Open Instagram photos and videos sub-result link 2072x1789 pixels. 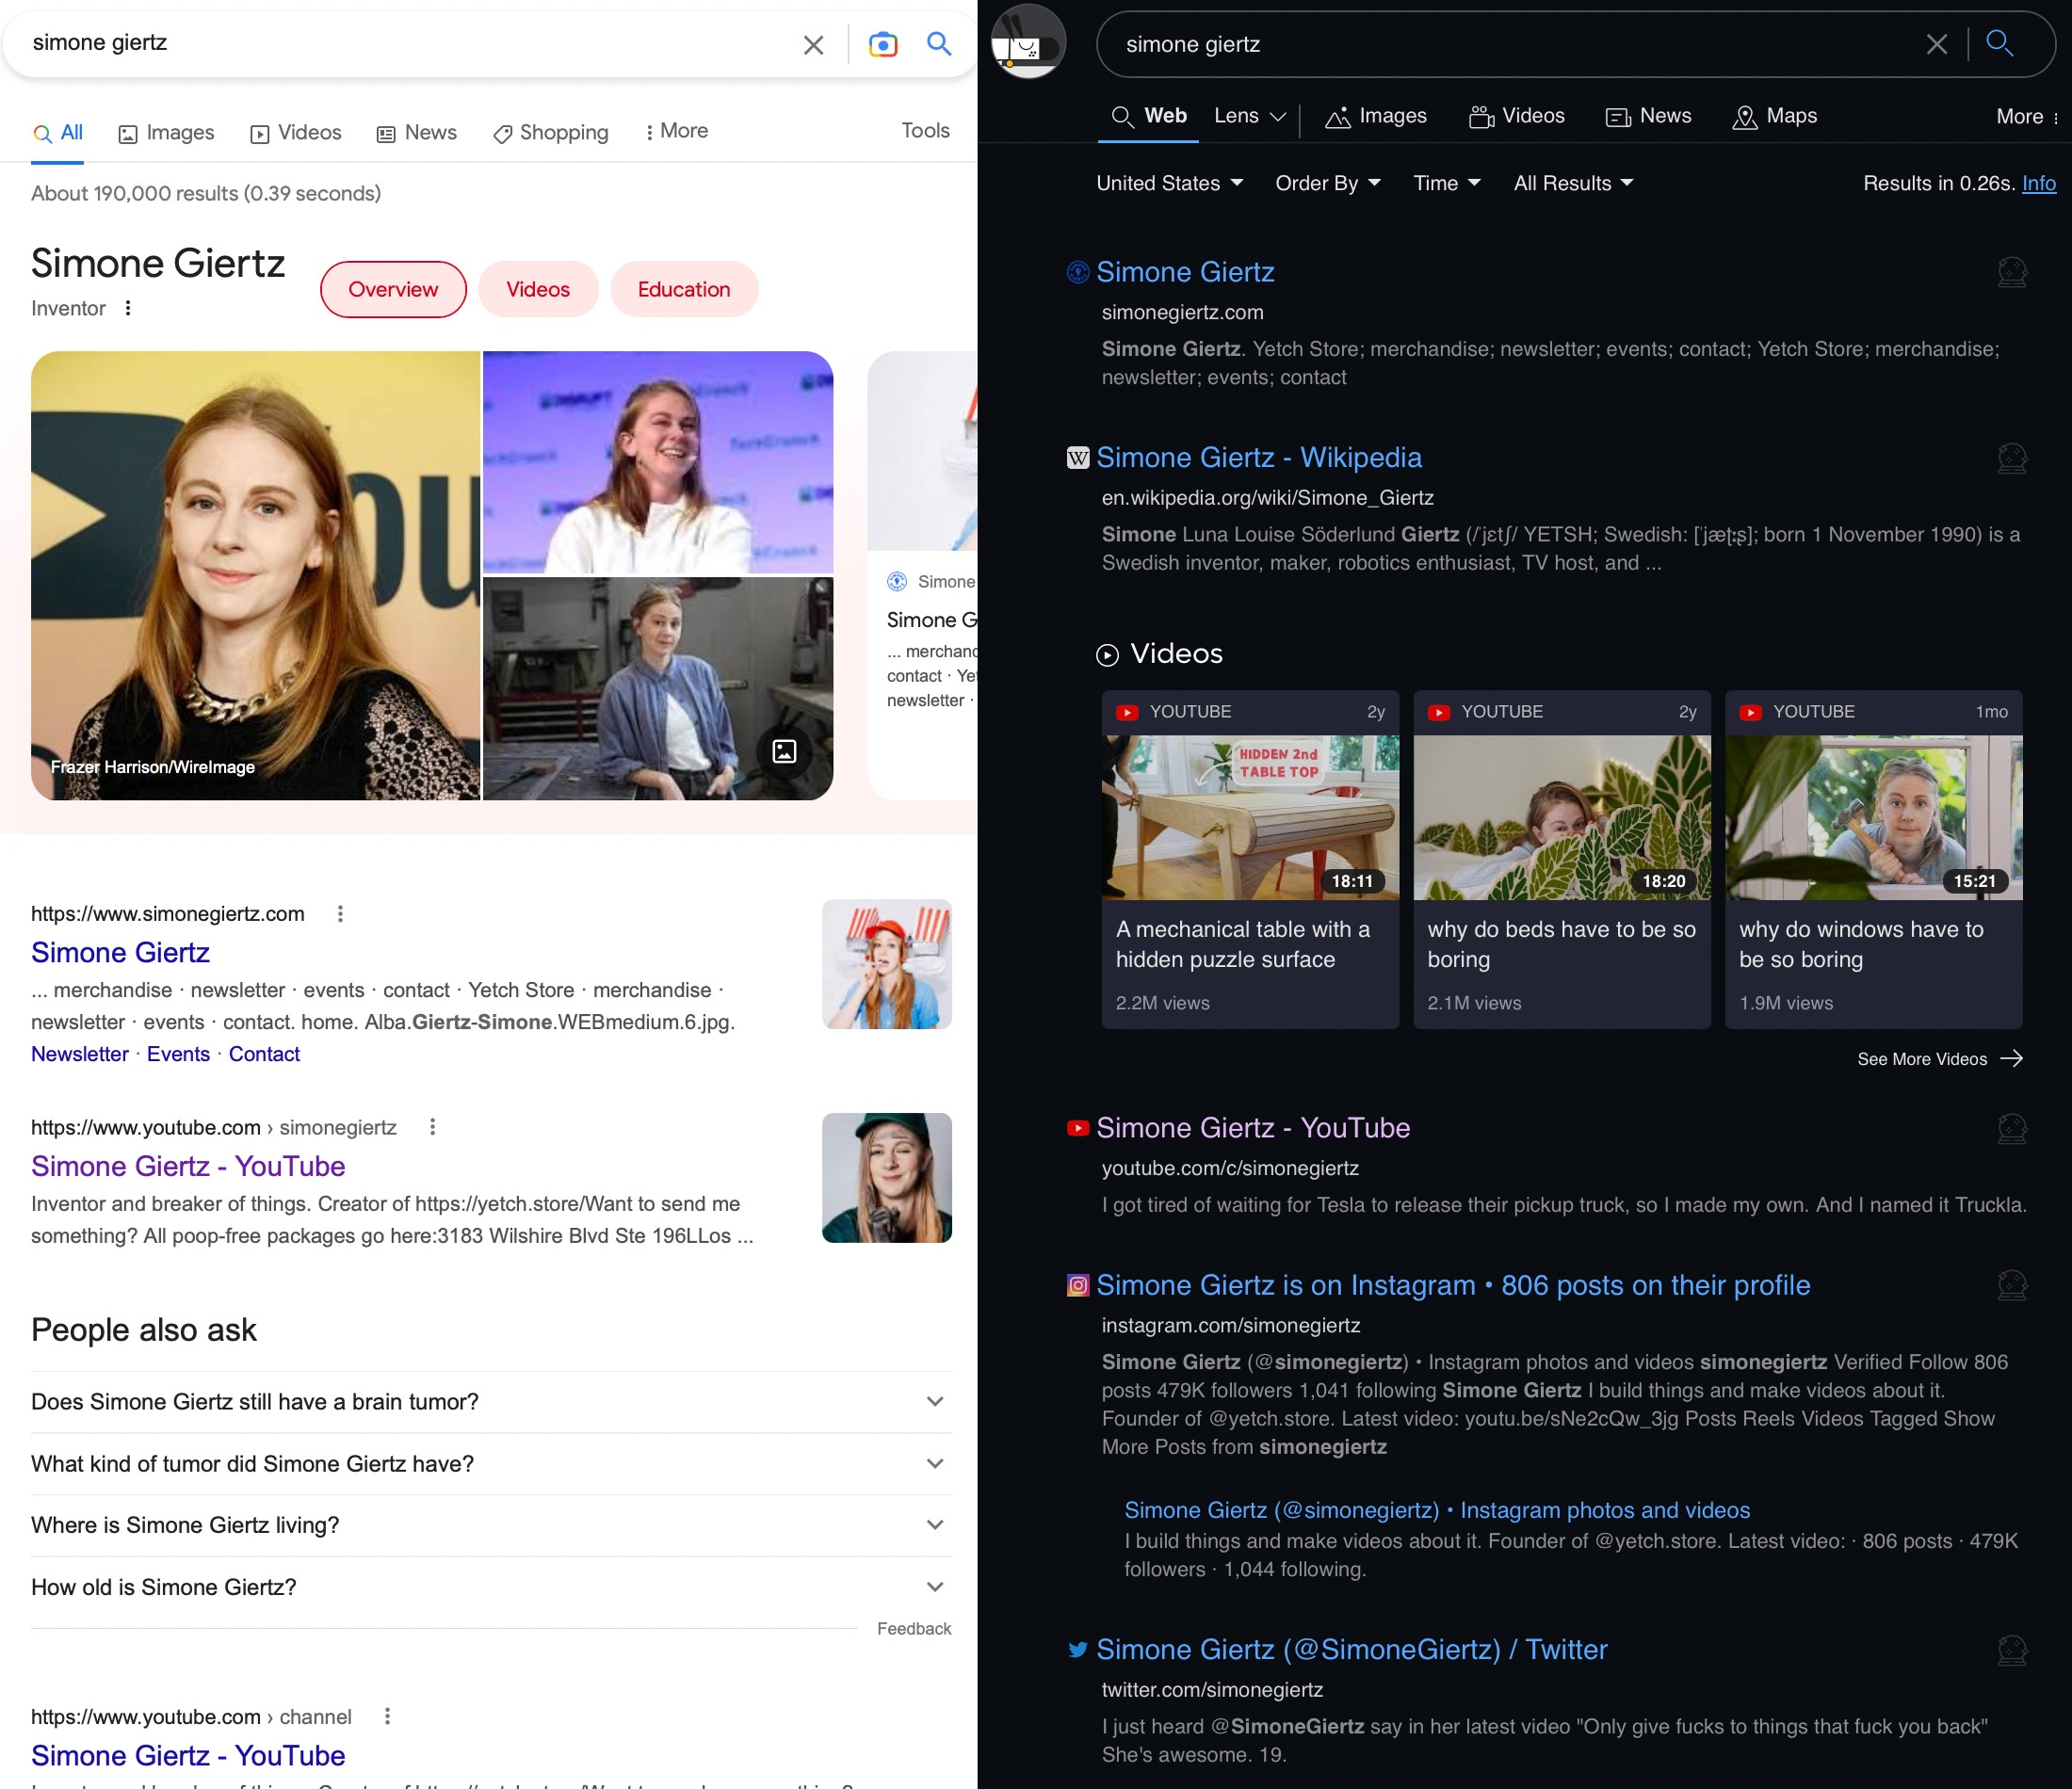[x=1437, y=1510]
